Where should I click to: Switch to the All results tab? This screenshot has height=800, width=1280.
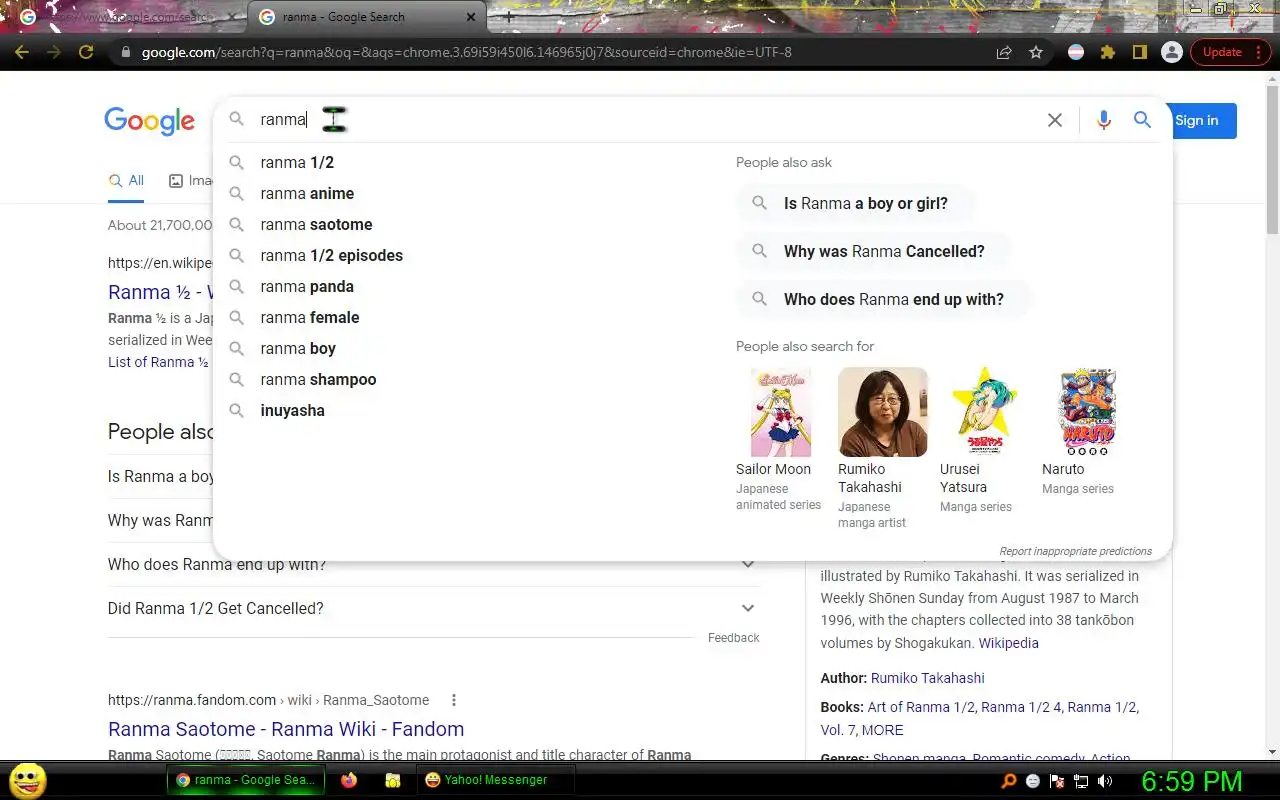(x=127, y=181)
